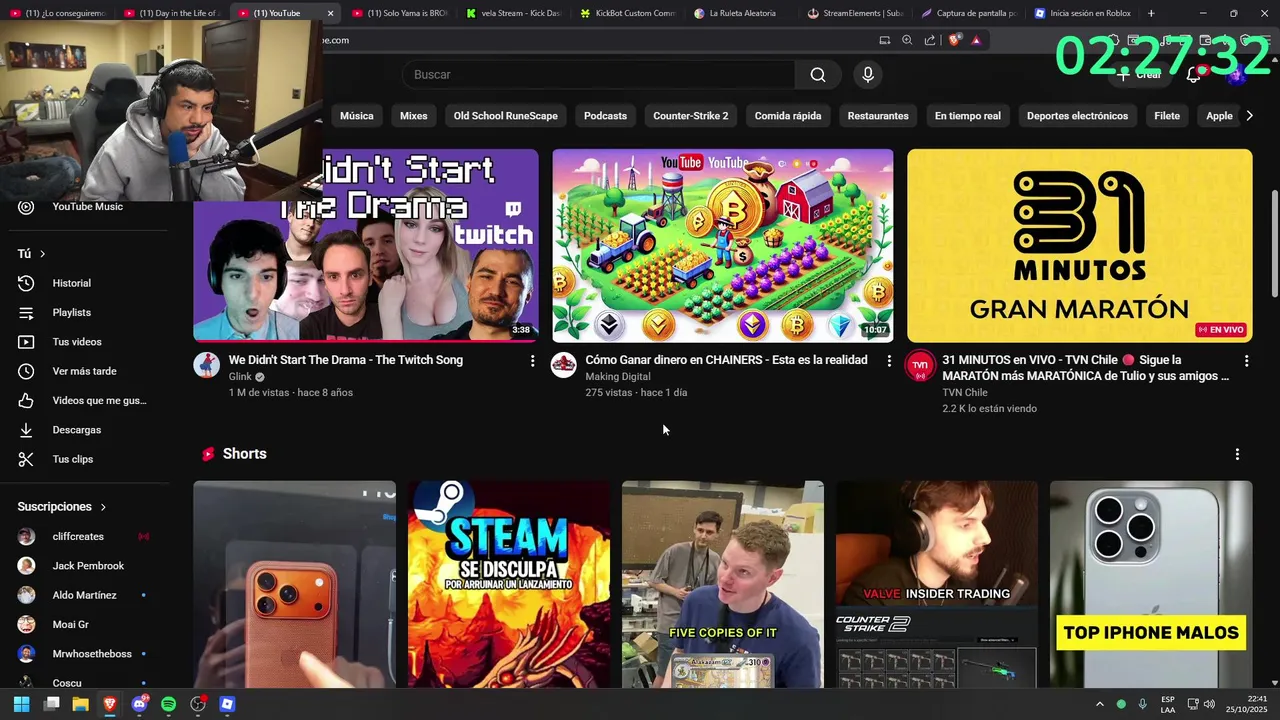Open Spotify from the taskbar
This screenshot has width=1280, height=720.
point(168,704)
